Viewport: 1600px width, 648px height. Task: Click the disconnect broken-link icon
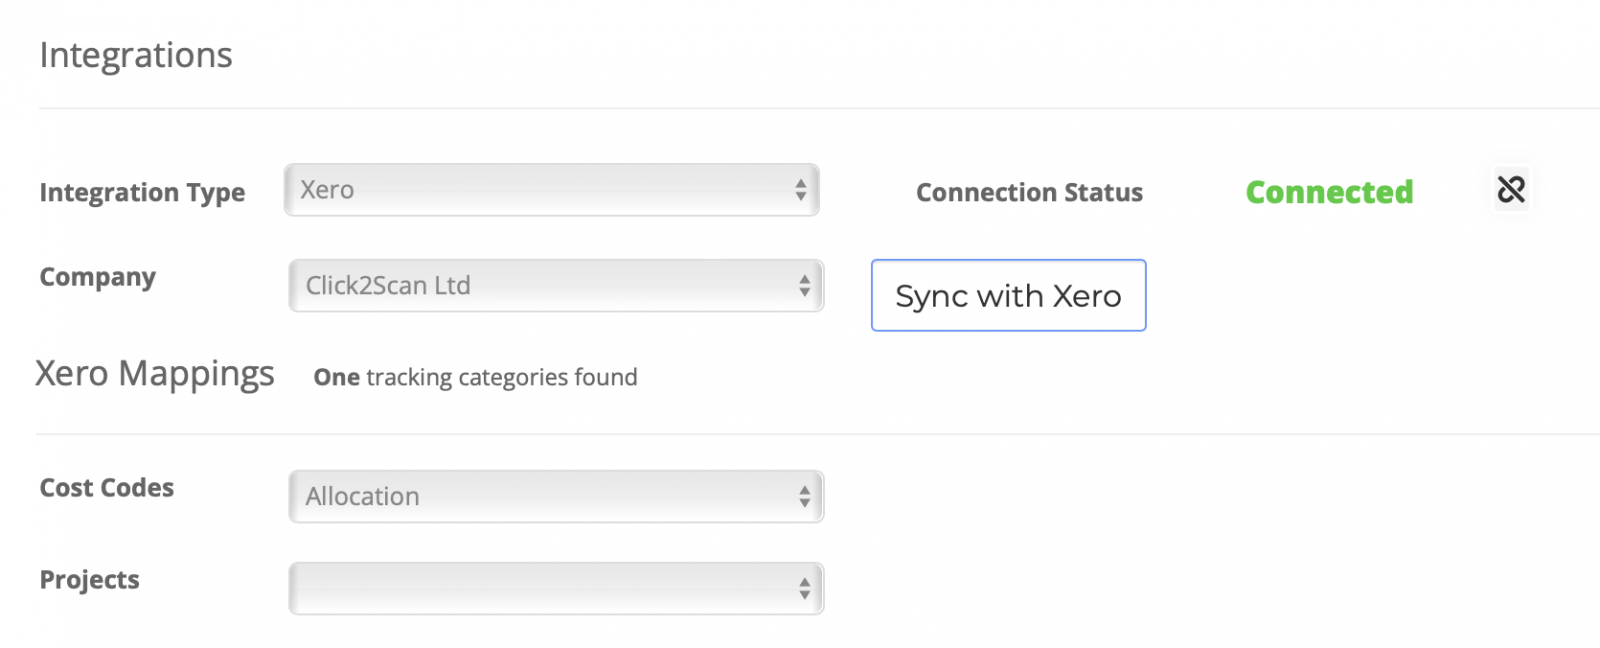point(1511,189)
